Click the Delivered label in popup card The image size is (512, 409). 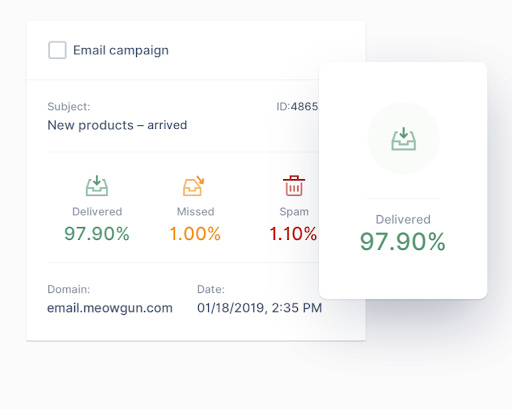(x=403, y=219)
